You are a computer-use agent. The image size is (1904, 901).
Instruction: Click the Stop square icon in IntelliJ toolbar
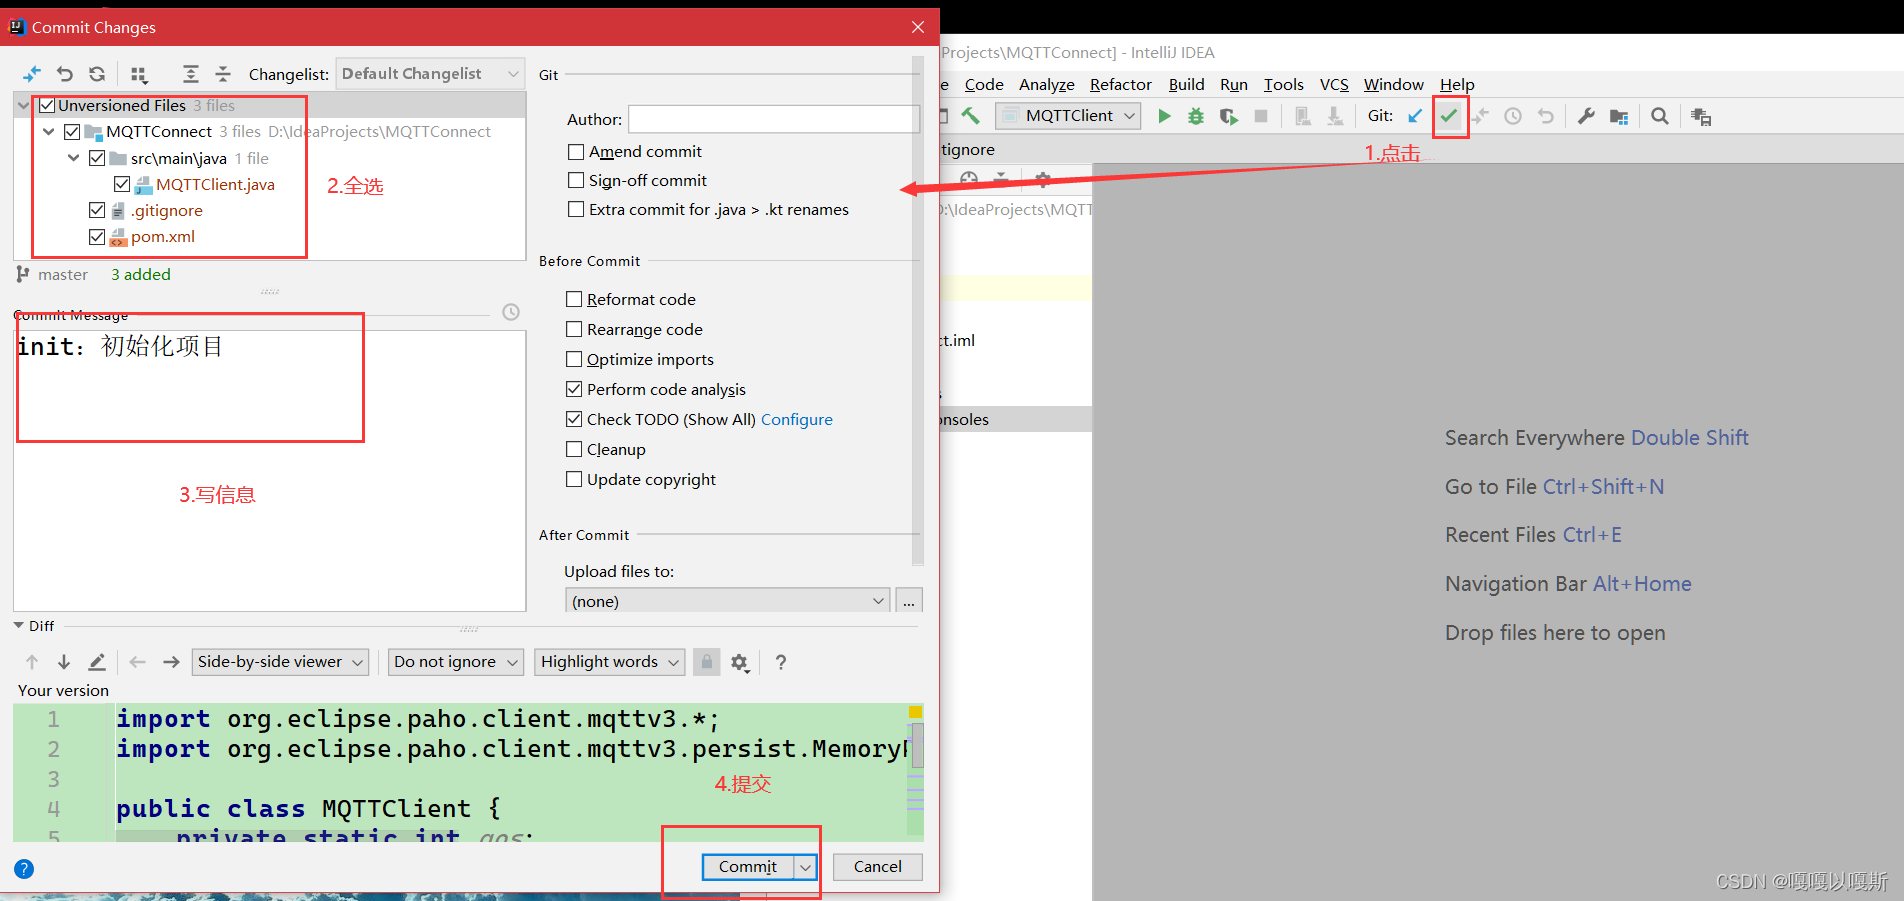[x=1261, y=116]
